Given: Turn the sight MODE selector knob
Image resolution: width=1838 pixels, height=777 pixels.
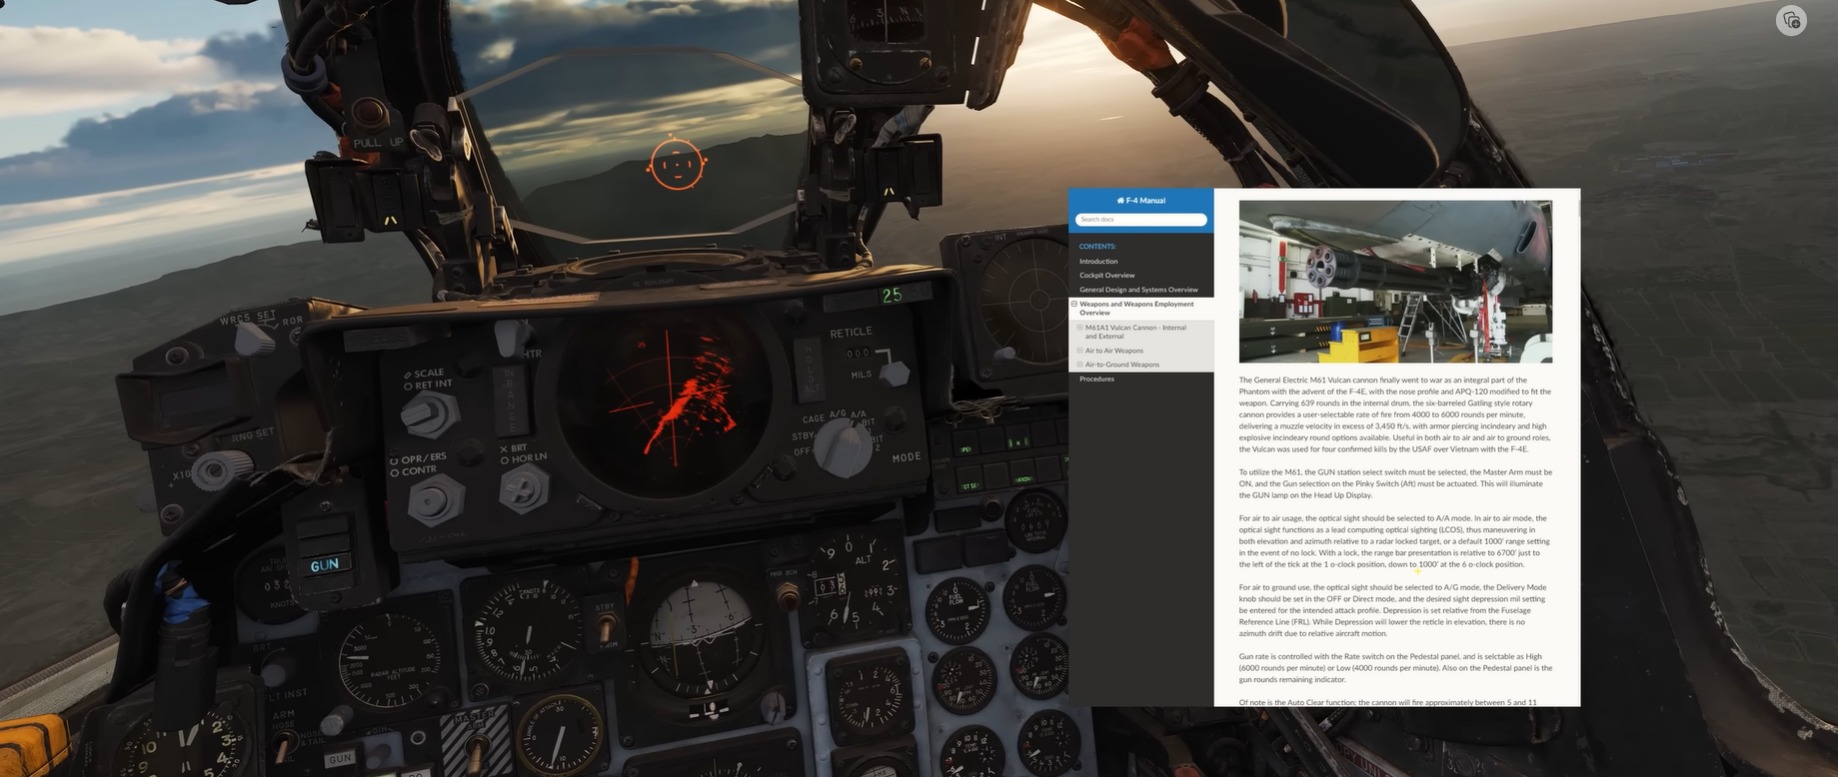Looking at the screenshot, I should [843, 446].
